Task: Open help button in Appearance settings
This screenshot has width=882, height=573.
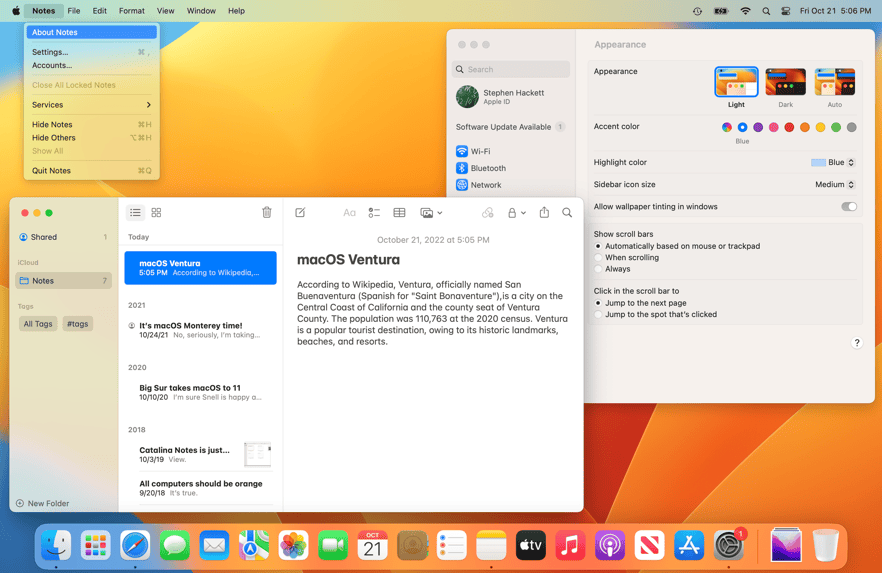Action: [x=857, y=343]
